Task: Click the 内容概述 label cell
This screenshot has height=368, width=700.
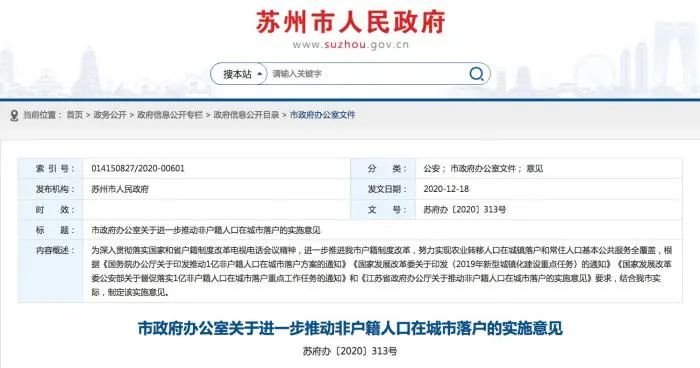Action: (x=50, y=271)
